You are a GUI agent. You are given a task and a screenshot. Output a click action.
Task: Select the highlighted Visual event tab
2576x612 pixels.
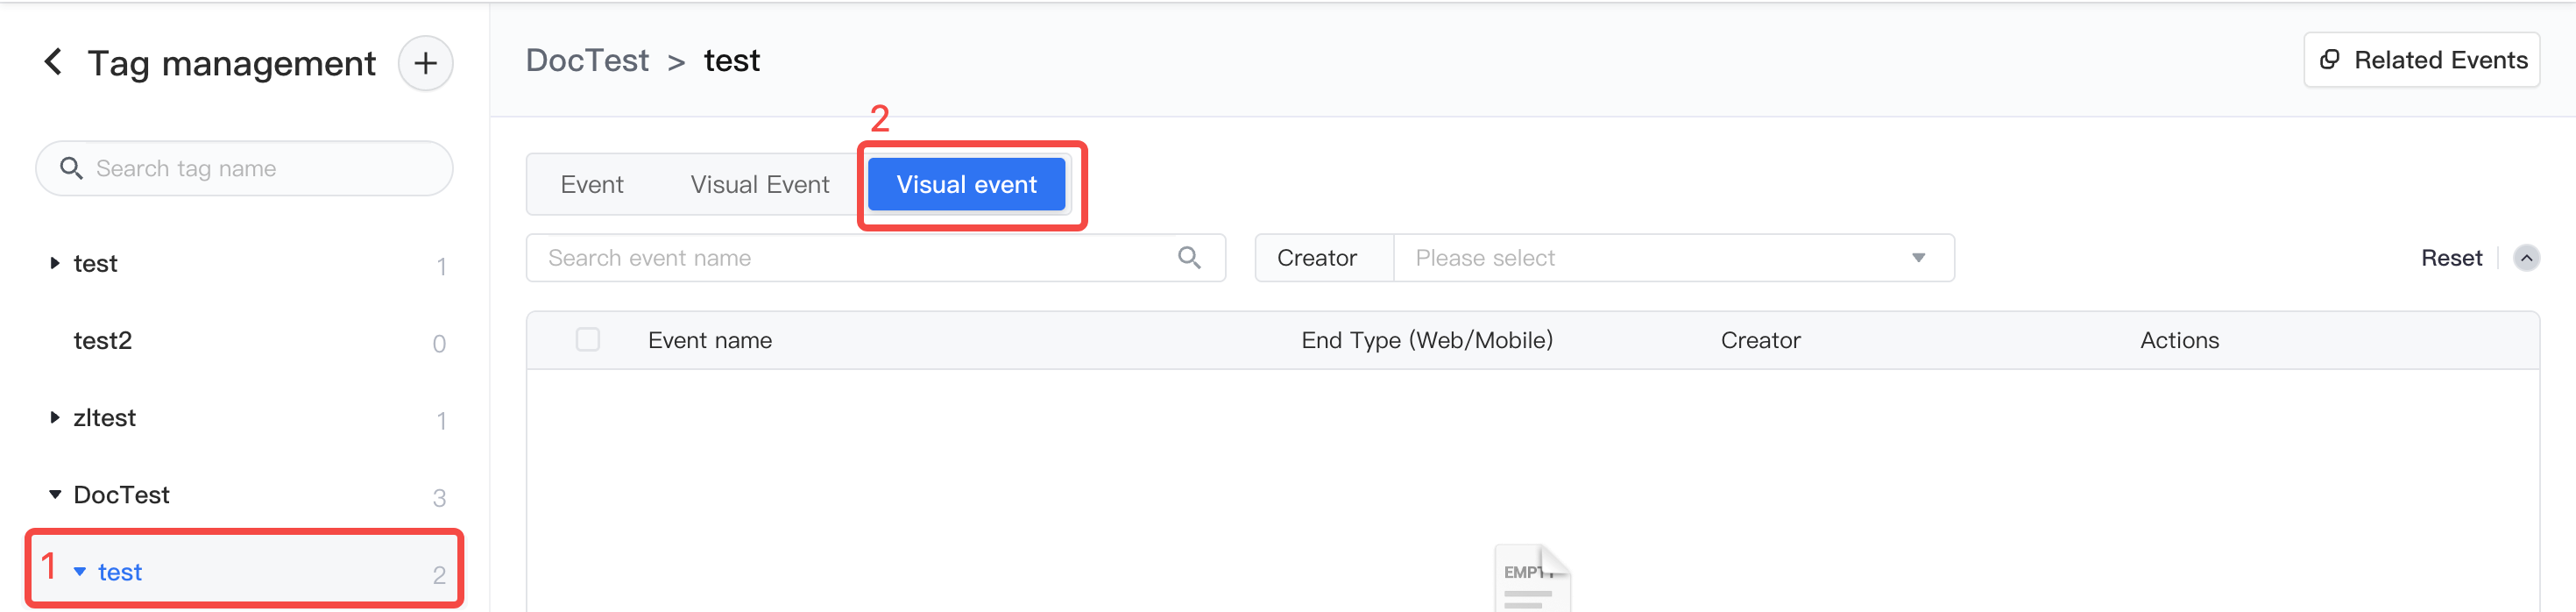pos(966,185)
